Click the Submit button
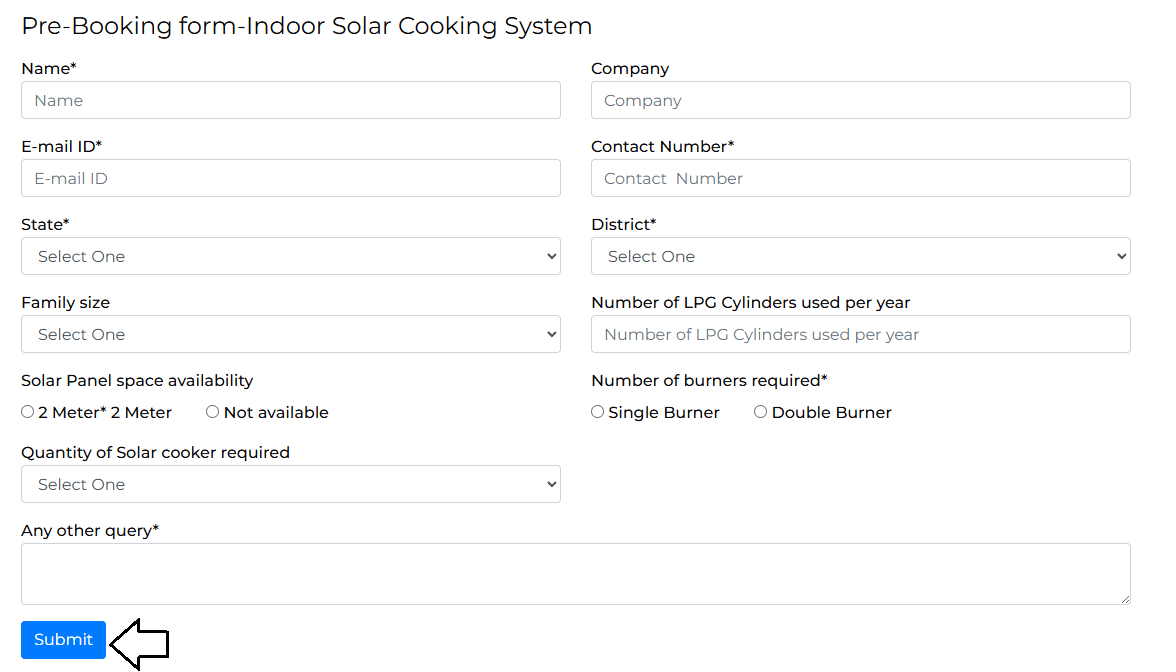Screen dimensions: 1176x672 pos(63,639)
